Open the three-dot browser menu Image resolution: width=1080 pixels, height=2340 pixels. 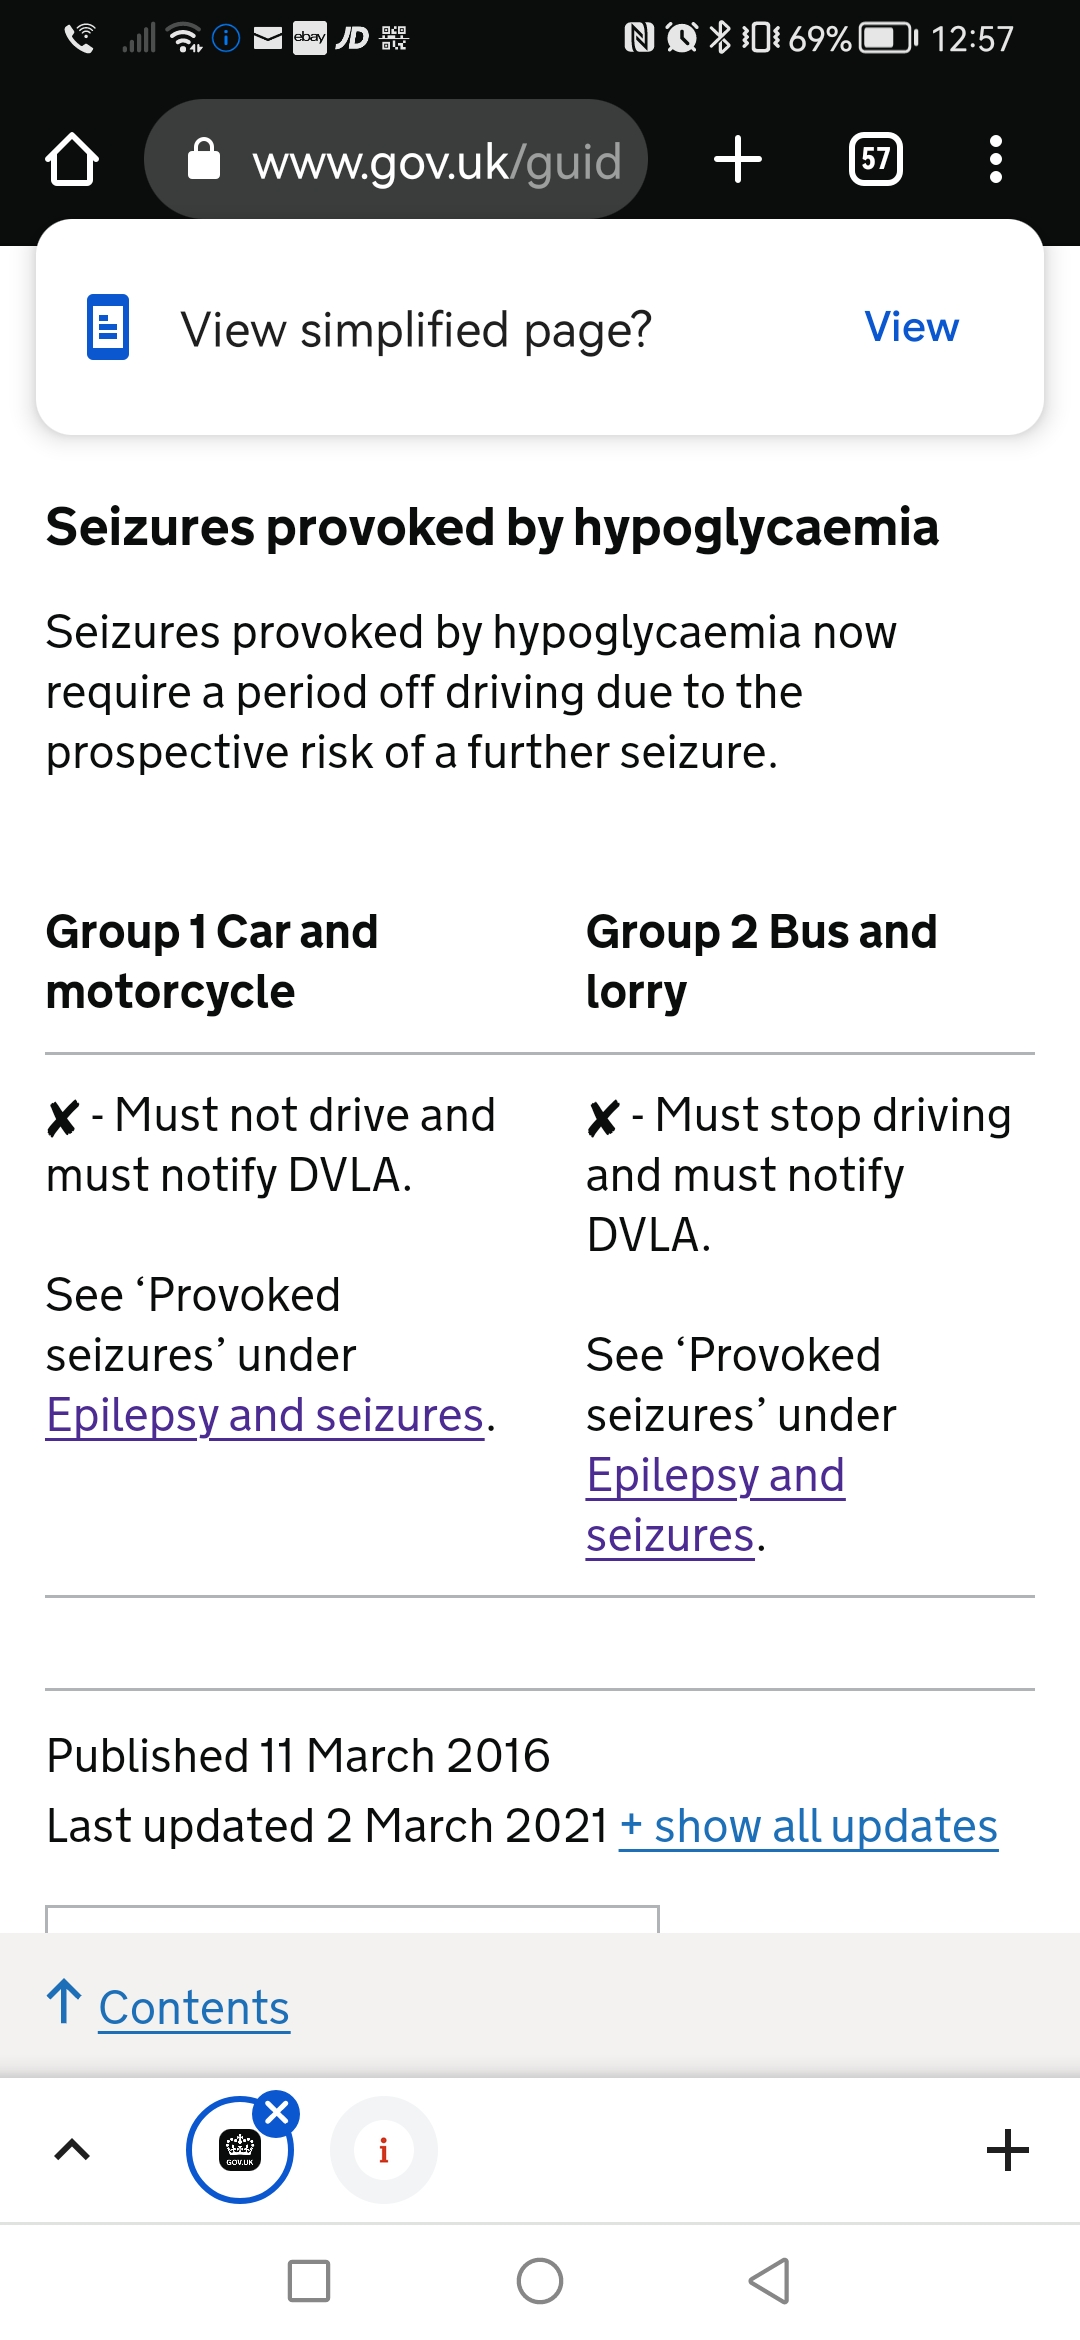coord(995,159)
